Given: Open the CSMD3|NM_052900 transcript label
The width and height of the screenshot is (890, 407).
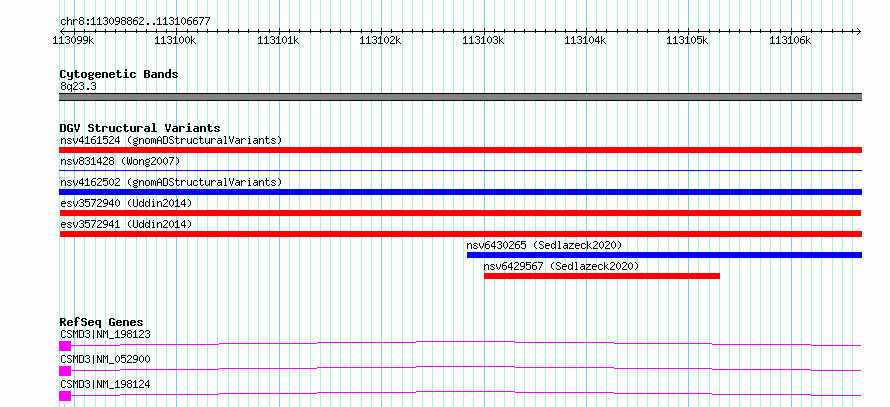Looking at the screenshot, I should [x=105, y=359].
